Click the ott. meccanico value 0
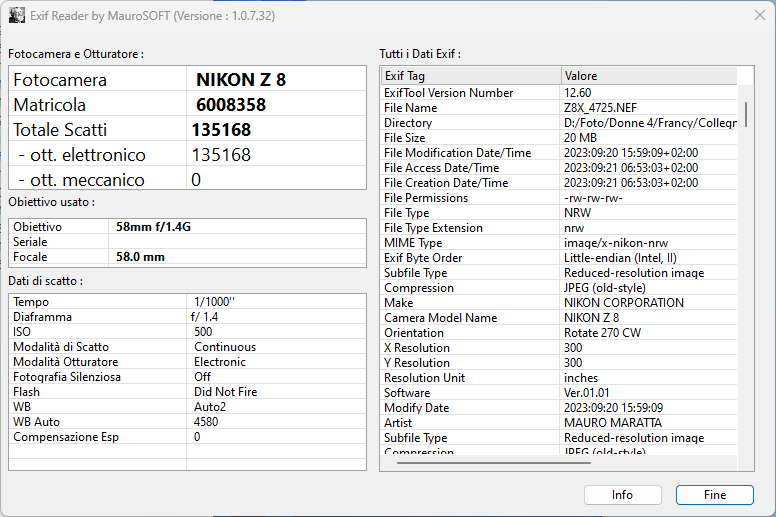 (x=196, y=180)
